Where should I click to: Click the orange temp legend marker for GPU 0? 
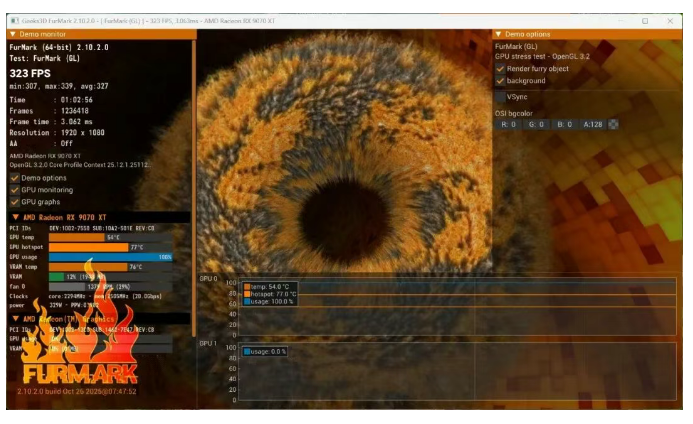[247, 286]
